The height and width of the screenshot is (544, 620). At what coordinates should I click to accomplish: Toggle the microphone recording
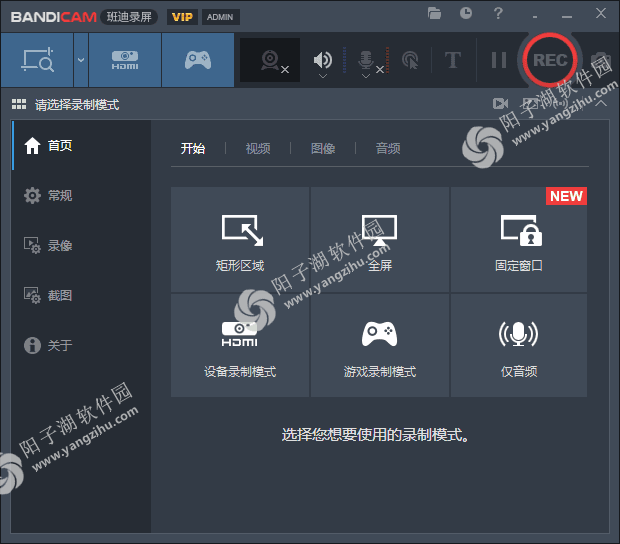366,59
